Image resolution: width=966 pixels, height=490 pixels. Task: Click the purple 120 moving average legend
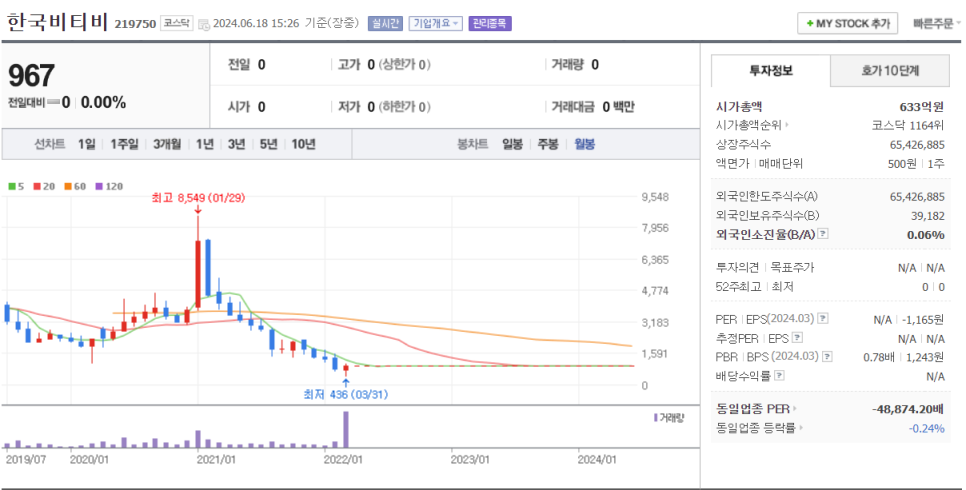(109, 186)
